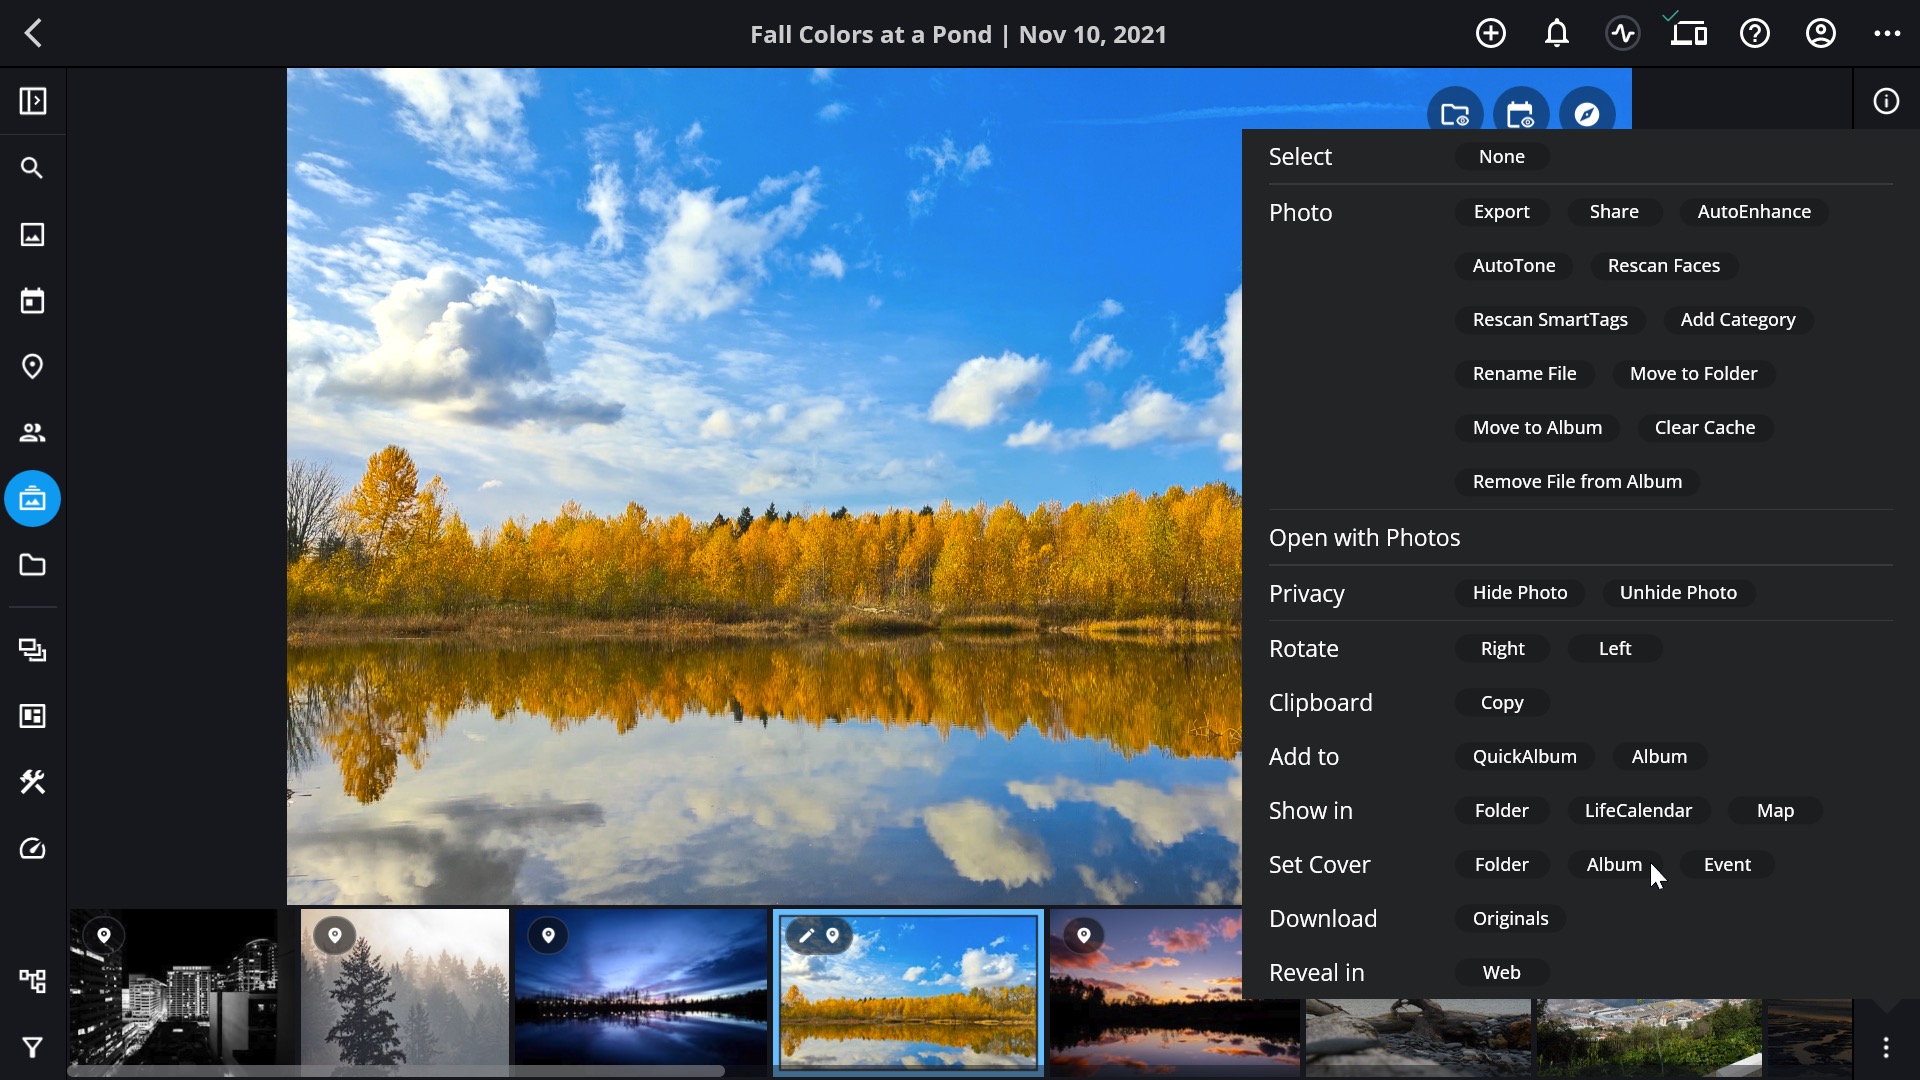Screen dimensions: 1920x1080
Task: Download Originals
Action: (x=1510, y=919)
